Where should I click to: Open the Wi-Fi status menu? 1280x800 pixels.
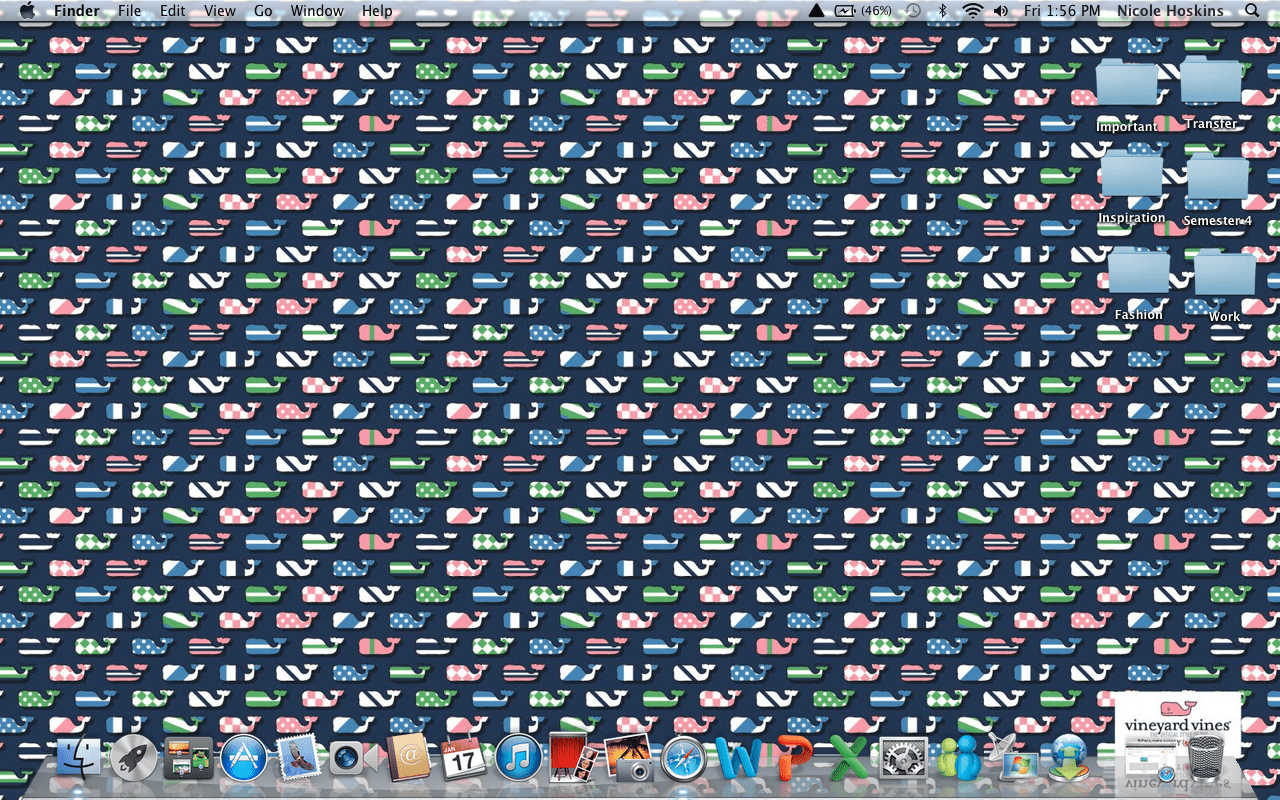tap(972, 11)
